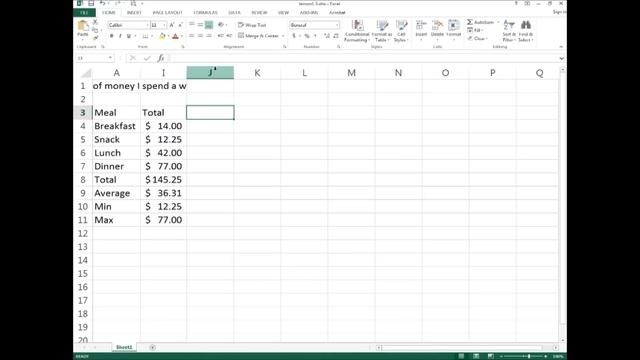This screenshot has height=360, width=640.
Task: Open the Merge & Center dropdown arrow
Action: point(283,36)
